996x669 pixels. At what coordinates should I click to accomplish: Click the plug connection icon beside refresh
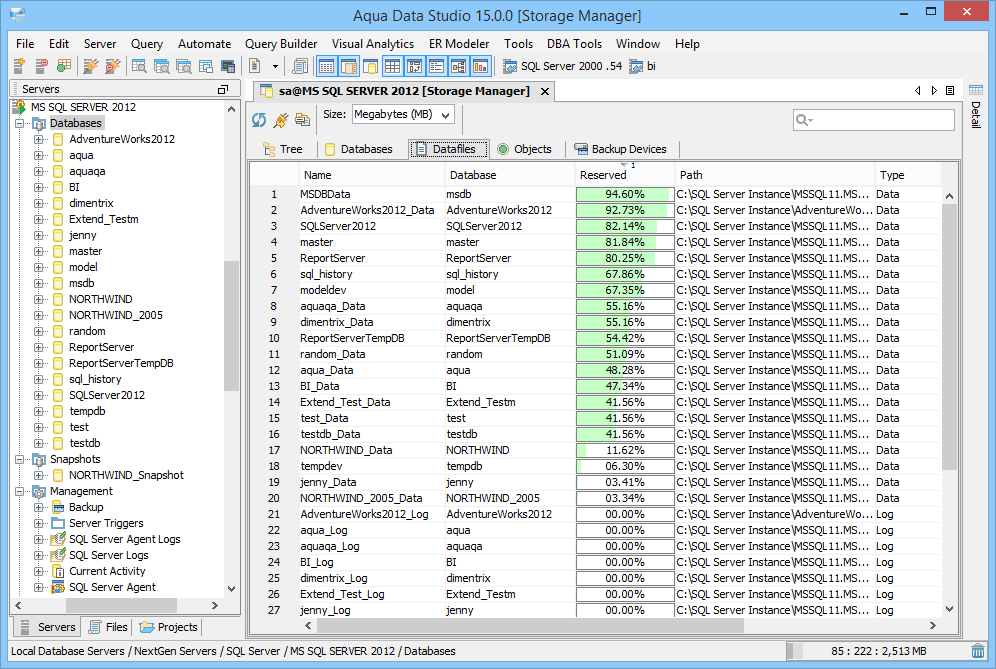point(281,119)
